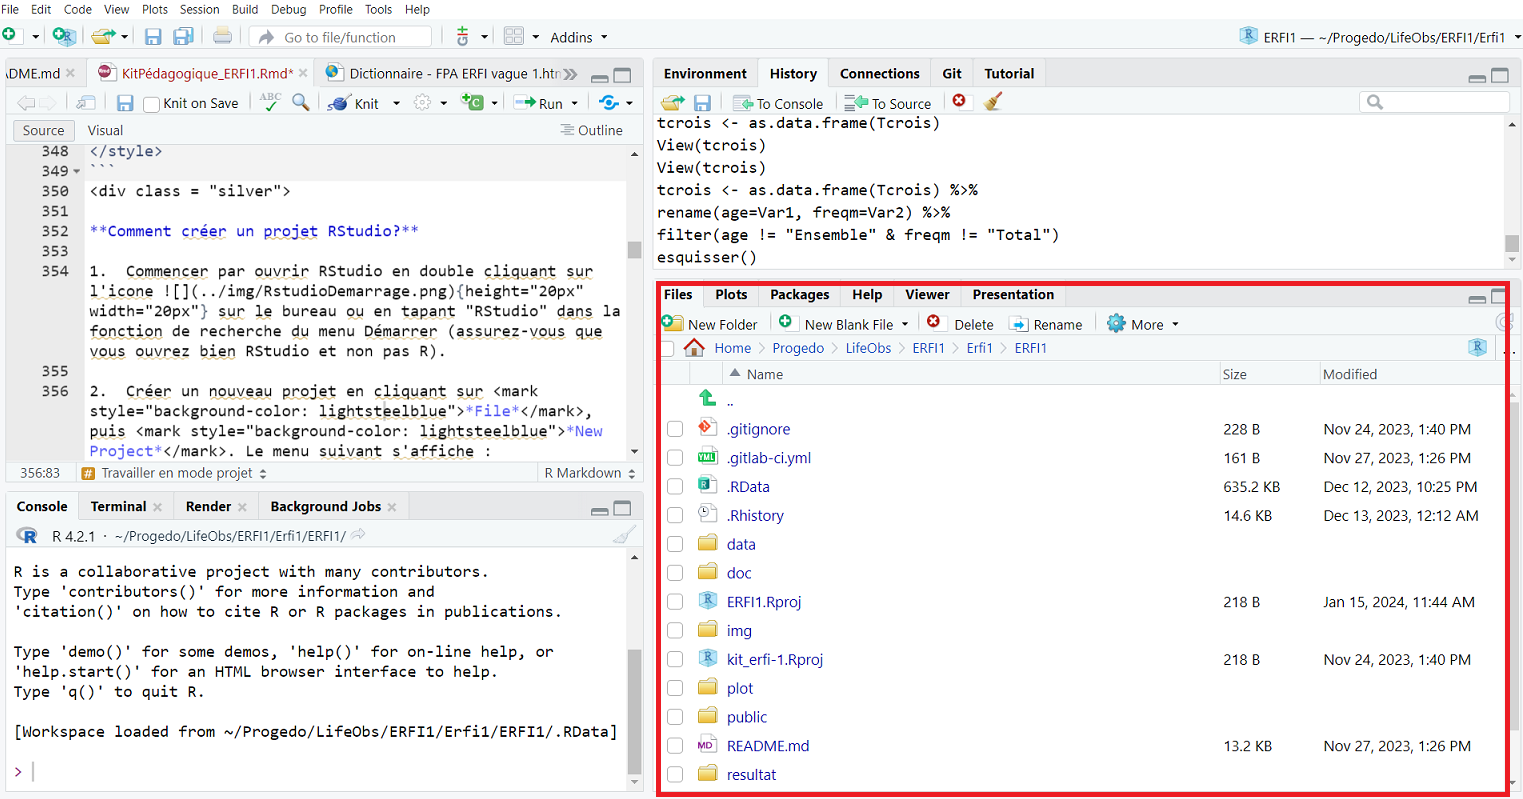
Task: Save all open documents icon
Action: (x=183, y=37)
